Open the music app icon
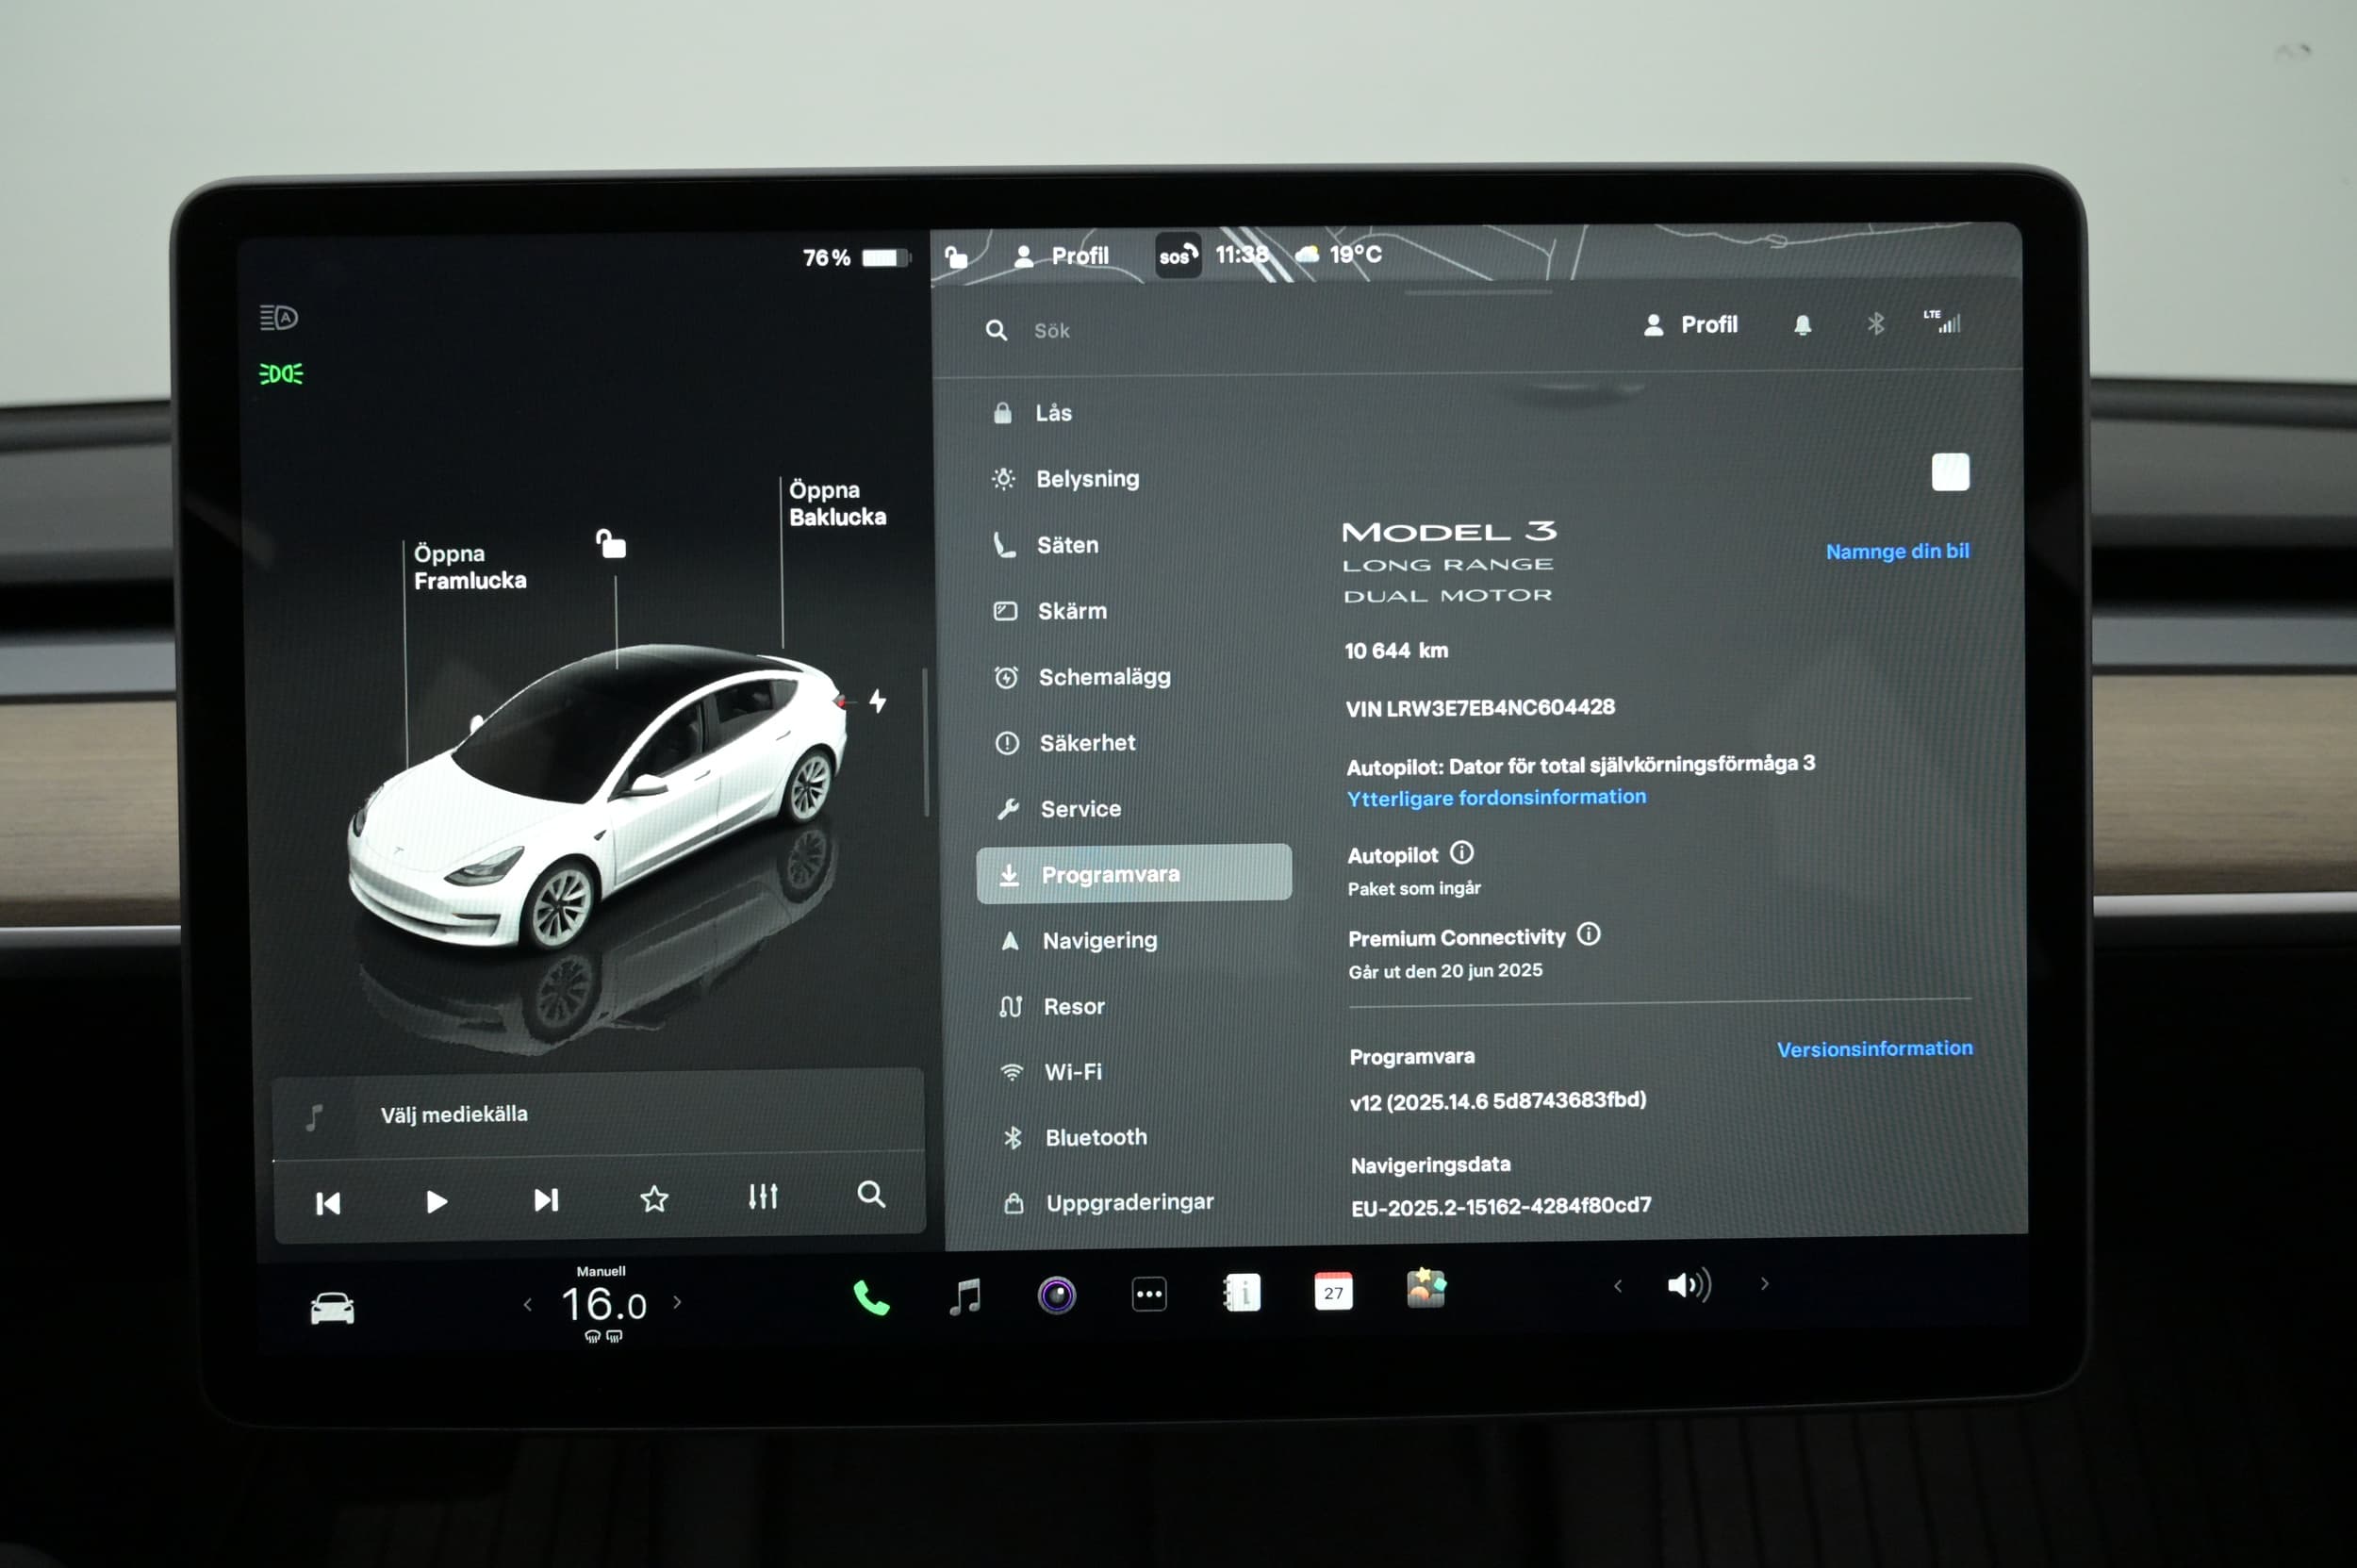This screenshot has width=2357, height=1568. [964, 1297]
